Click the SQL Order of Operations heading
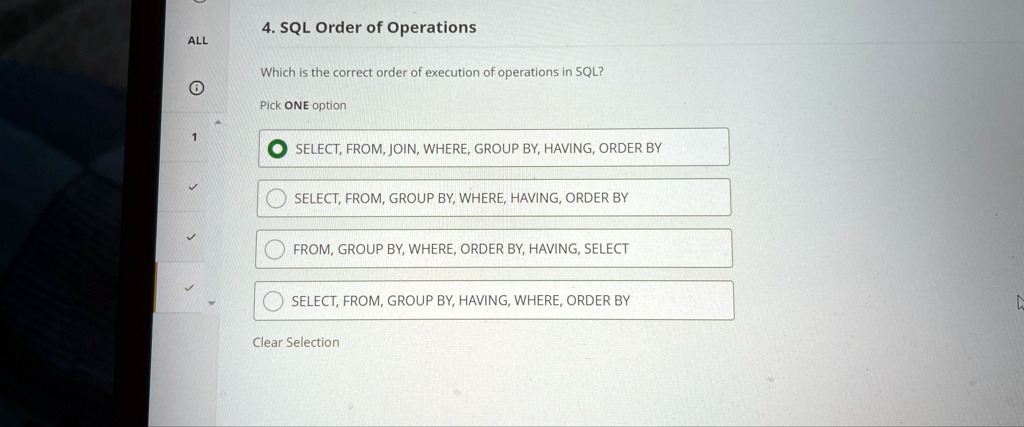The width and height of the screenshot is (1024, 427). 369,28
